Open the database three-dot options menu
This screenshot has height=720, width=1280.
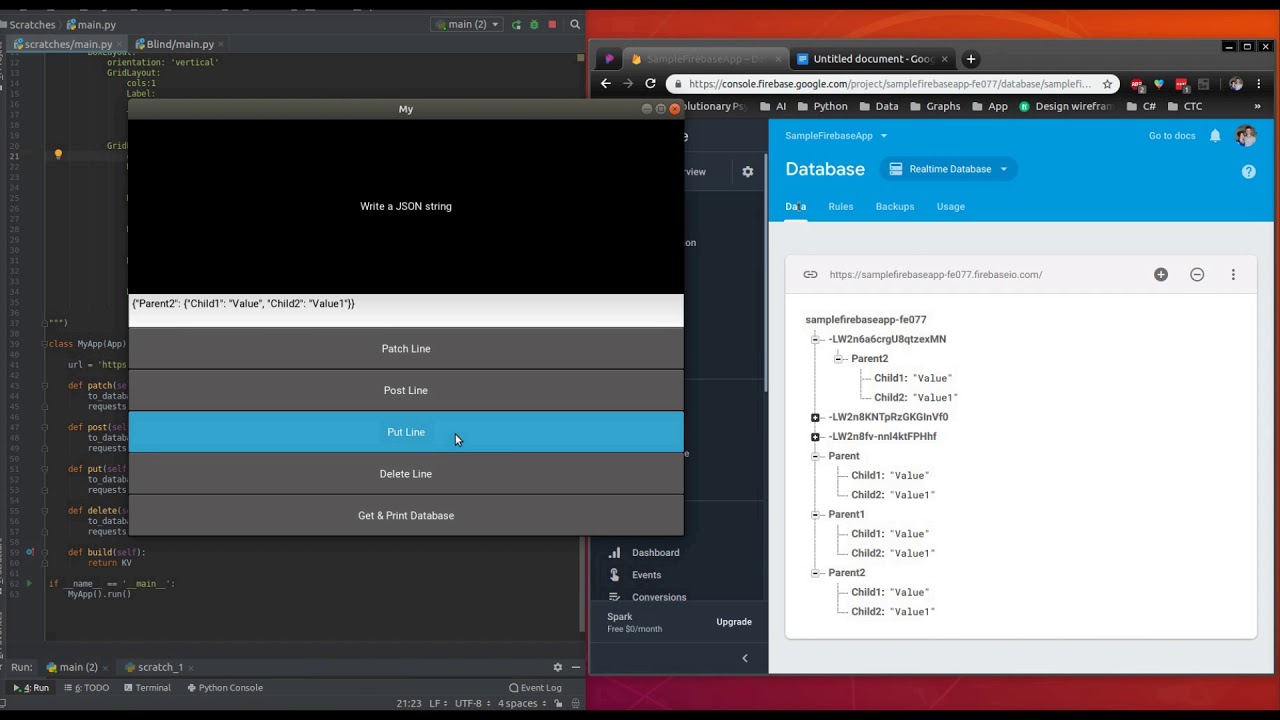pos(1233,274)
